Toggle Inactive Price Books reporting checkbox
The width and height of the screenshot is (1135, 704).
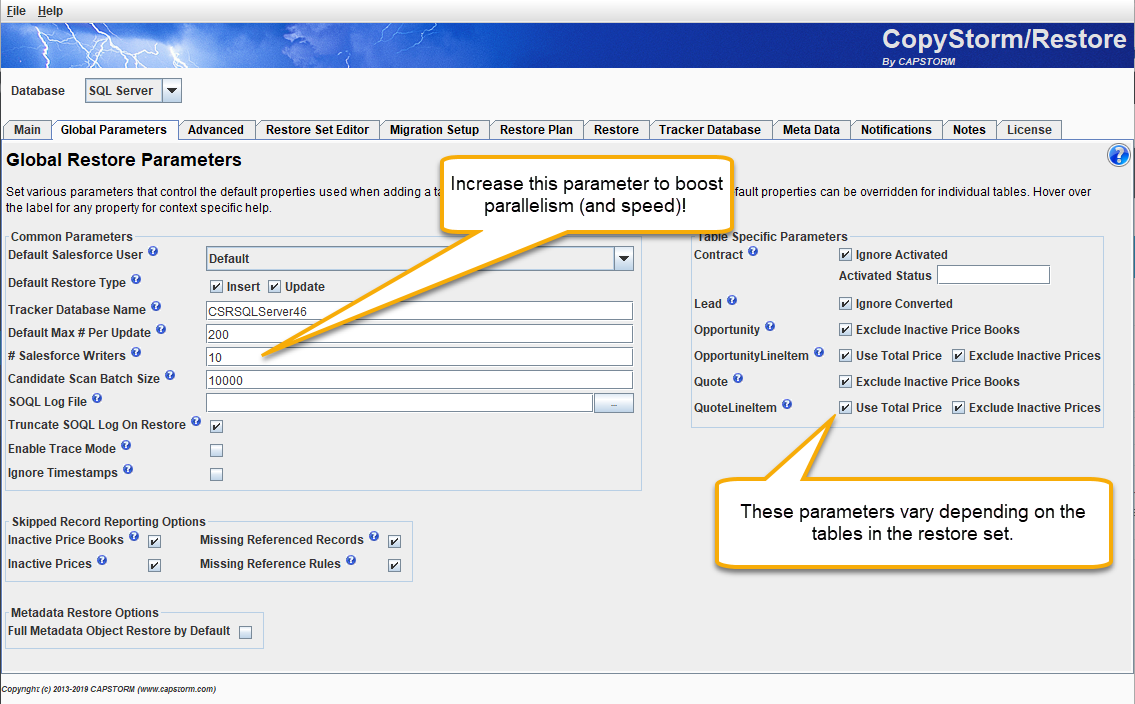coord(154,541)
